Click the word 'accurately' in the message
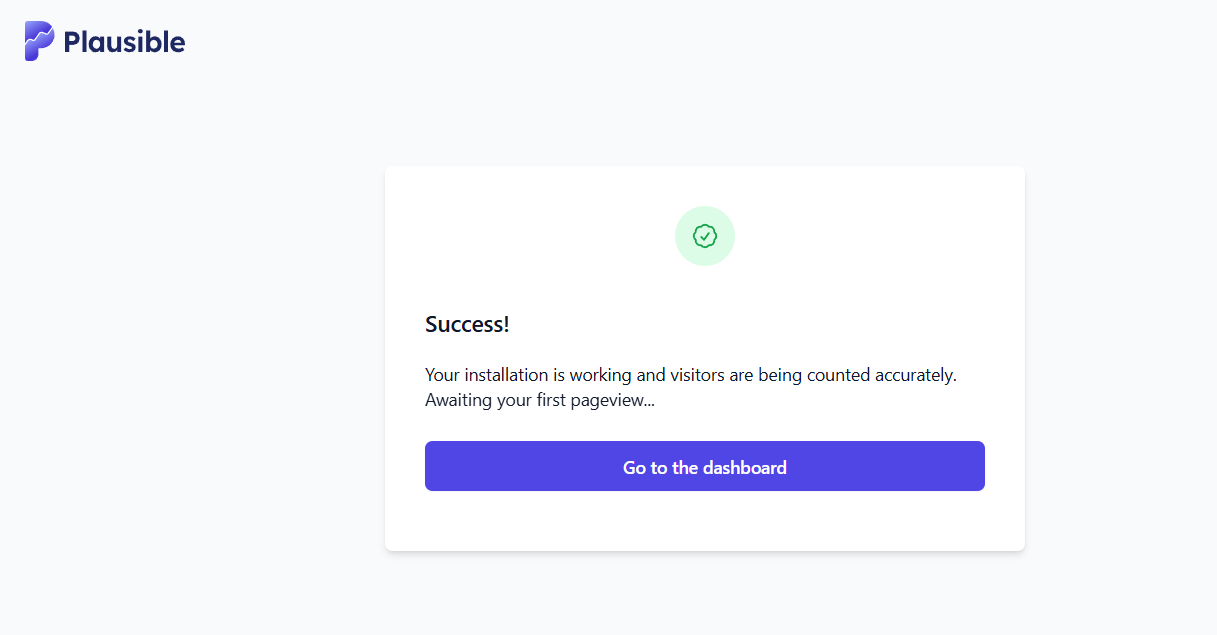 point(914,375)
